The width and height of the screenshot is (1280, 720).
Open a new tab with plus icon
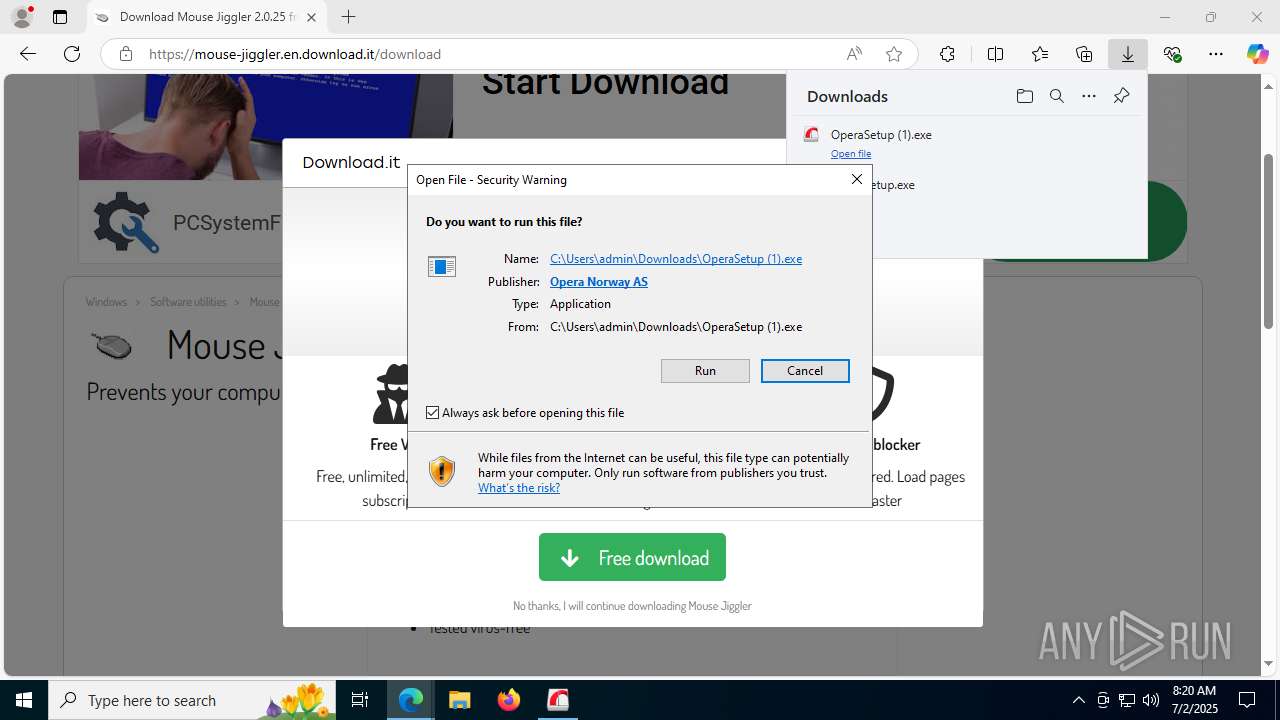point(348,17)
